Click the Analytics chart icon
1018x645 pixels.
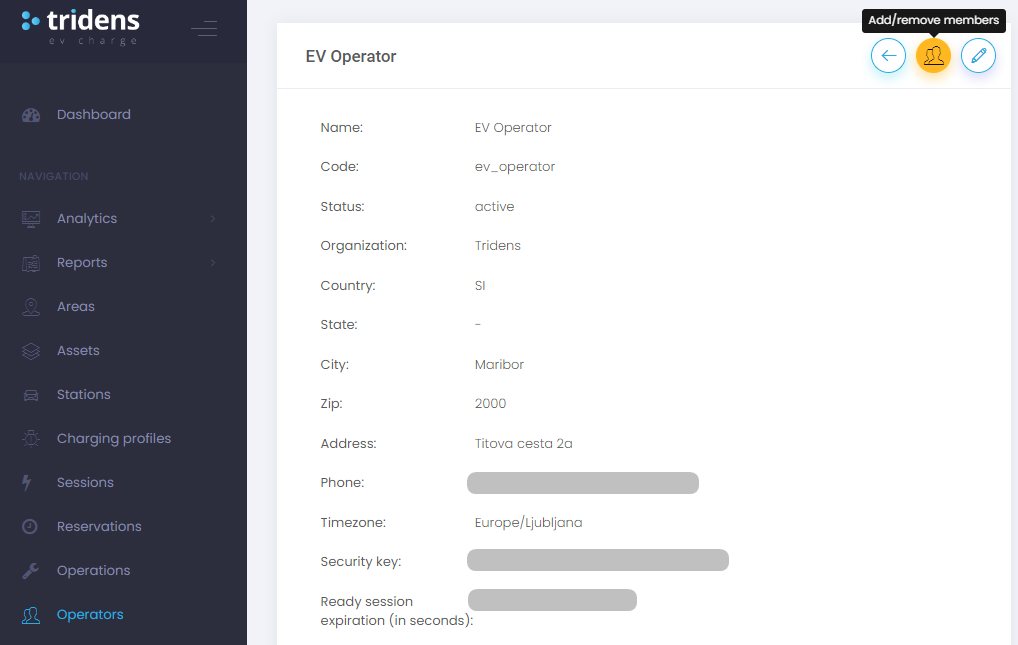click(x=30, y=218)
